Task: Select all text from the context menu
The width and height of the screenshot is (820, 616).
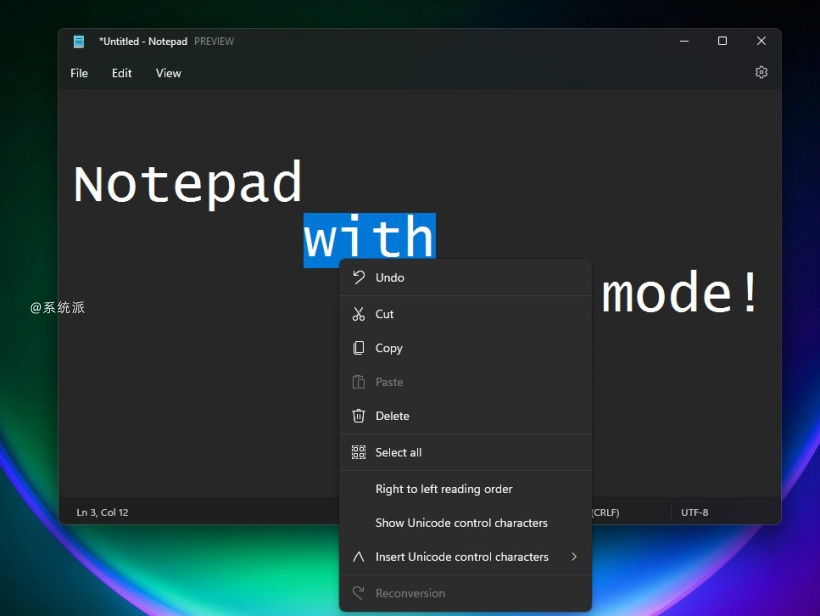Action: (x=400, y=451)
